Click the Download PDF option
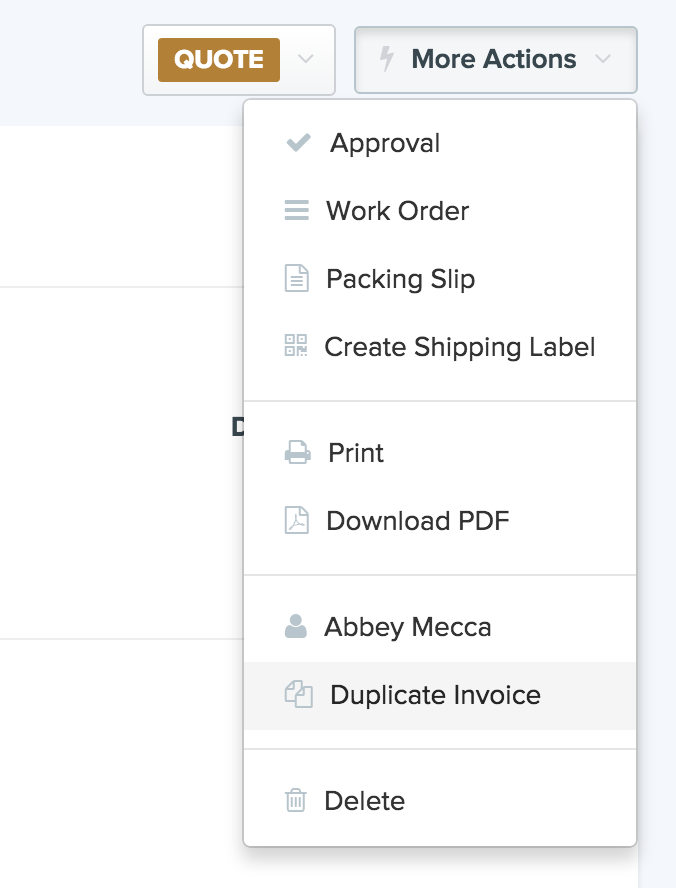 [x=416, y=520]
